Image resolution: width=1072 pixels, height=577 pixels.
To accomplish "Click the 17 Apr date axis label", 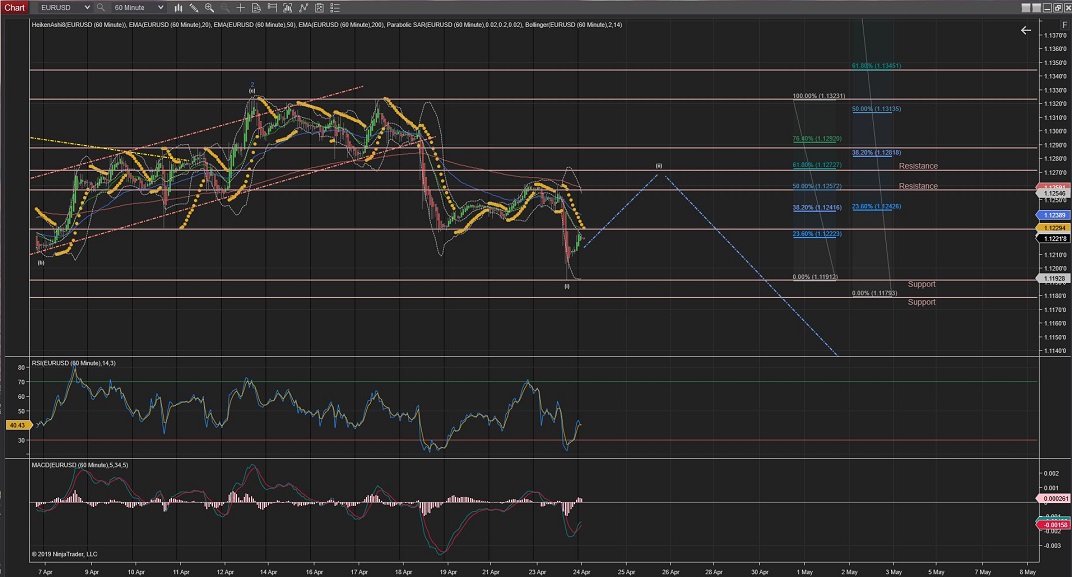I will coord(360,572).
